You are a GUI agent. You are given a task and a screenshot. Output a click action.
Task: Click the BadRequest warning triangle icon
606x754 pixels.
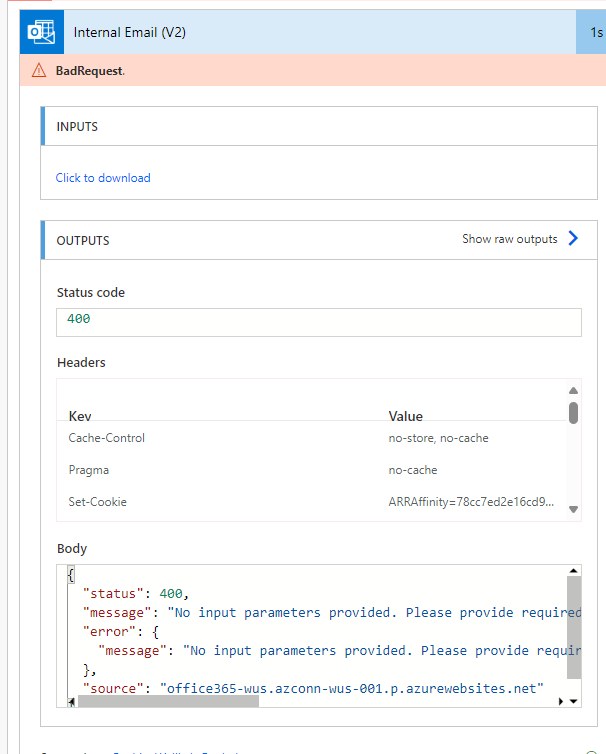pyautogui.click(x=39, y=70)
